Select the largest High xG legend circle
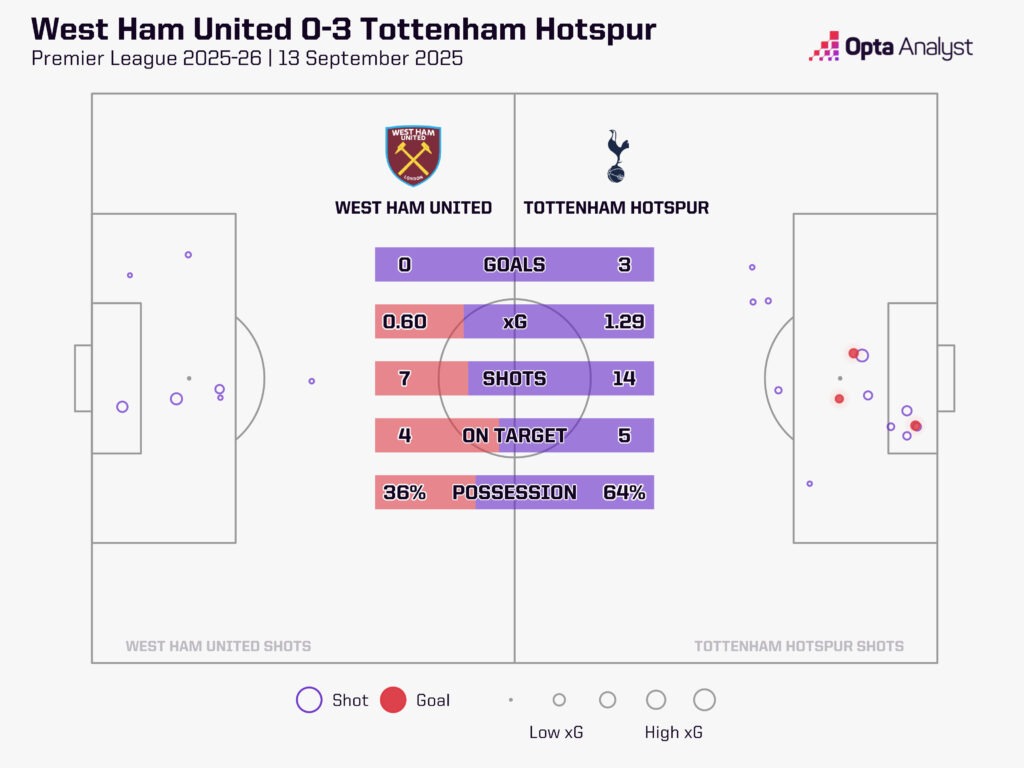This screenshot has height=768, width=1024. pyautogui.click(x=704, y=700)
